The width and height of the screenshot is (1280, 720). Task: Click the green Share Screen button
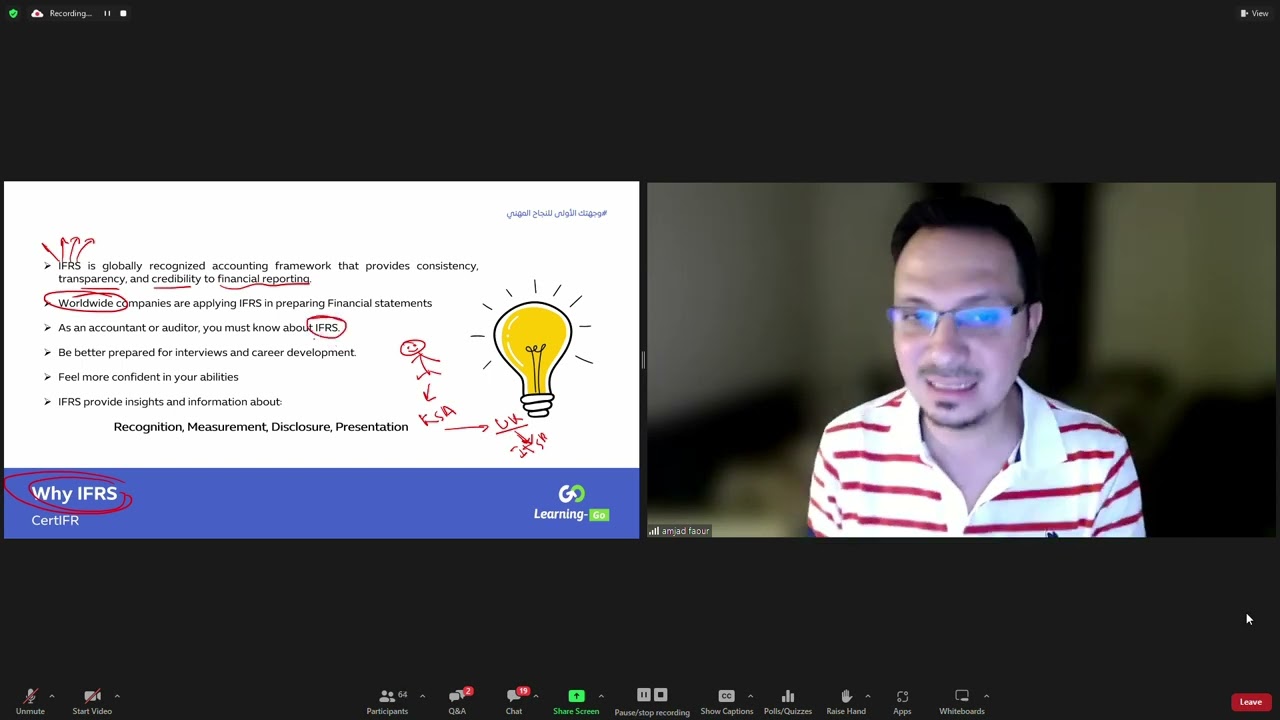click(576, 701)
